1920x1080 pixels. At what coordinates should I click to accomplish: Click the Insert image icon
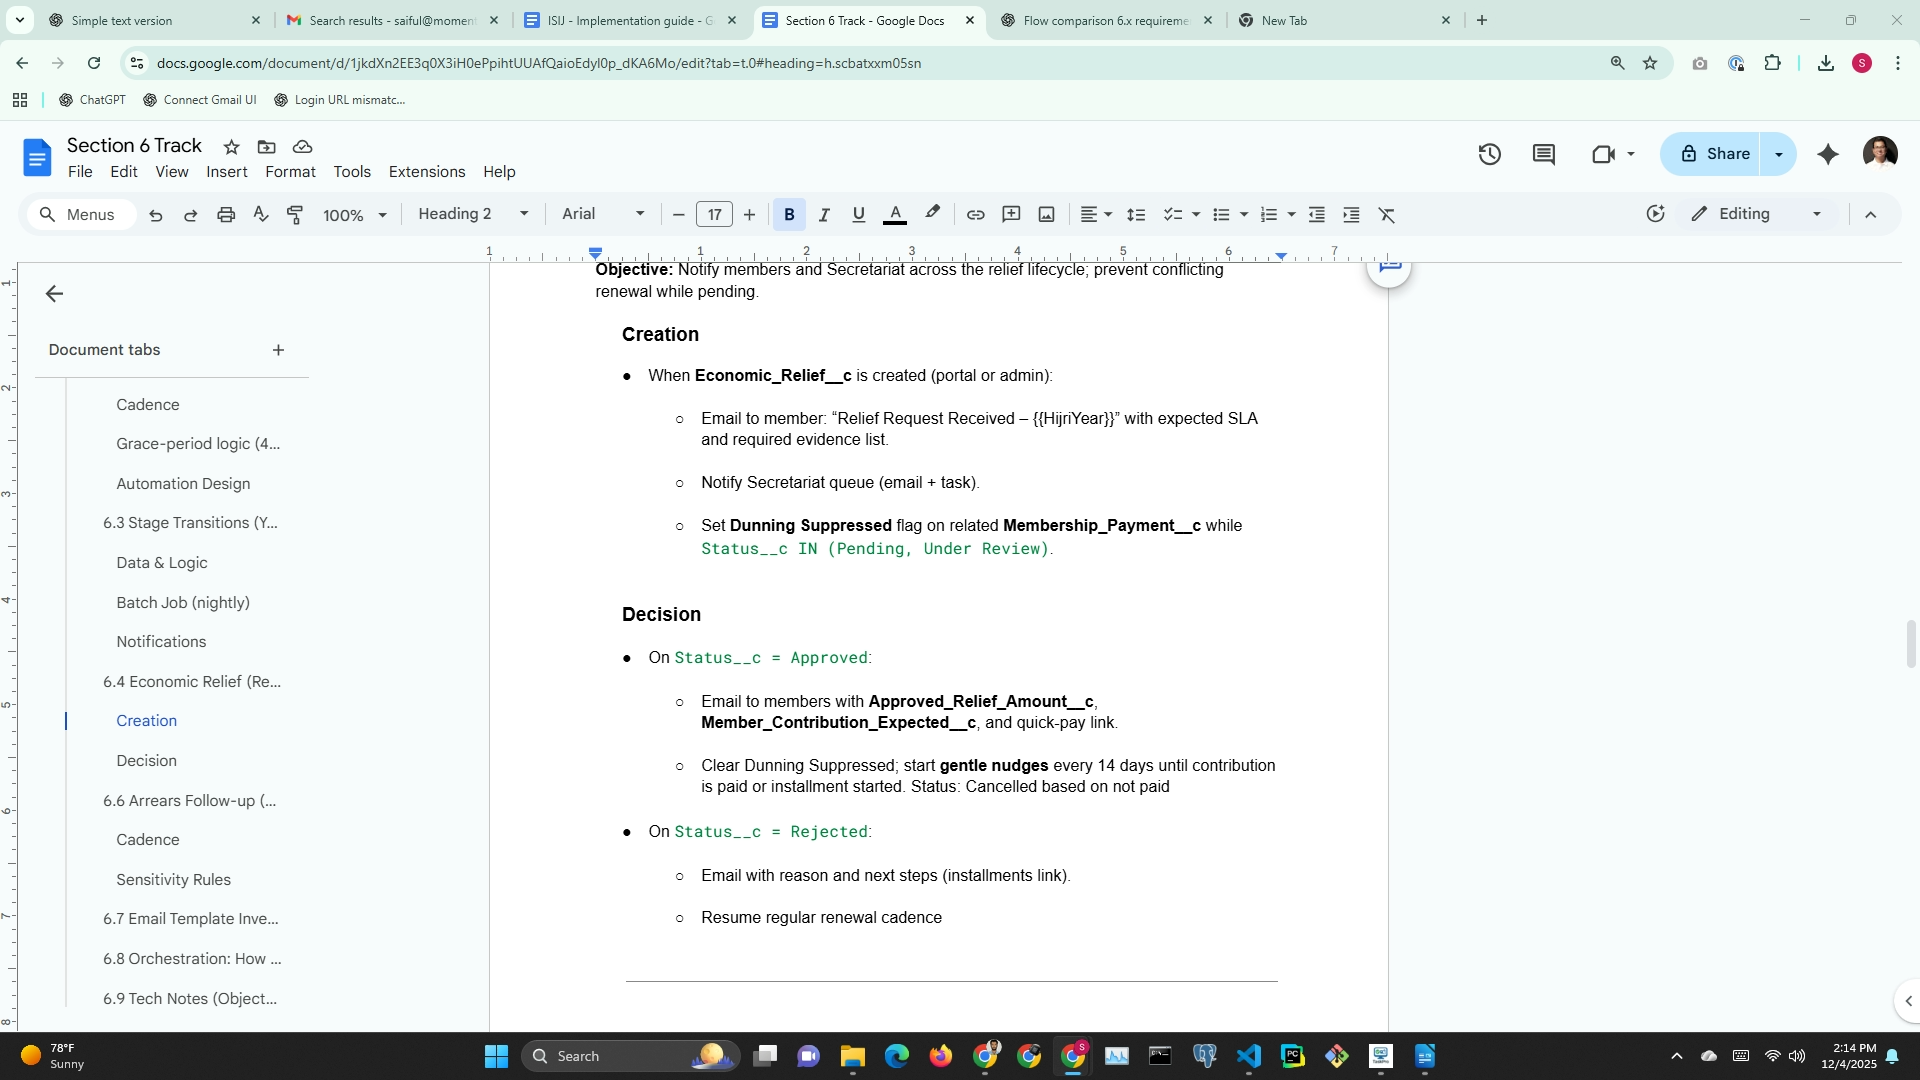[1046, 215]
